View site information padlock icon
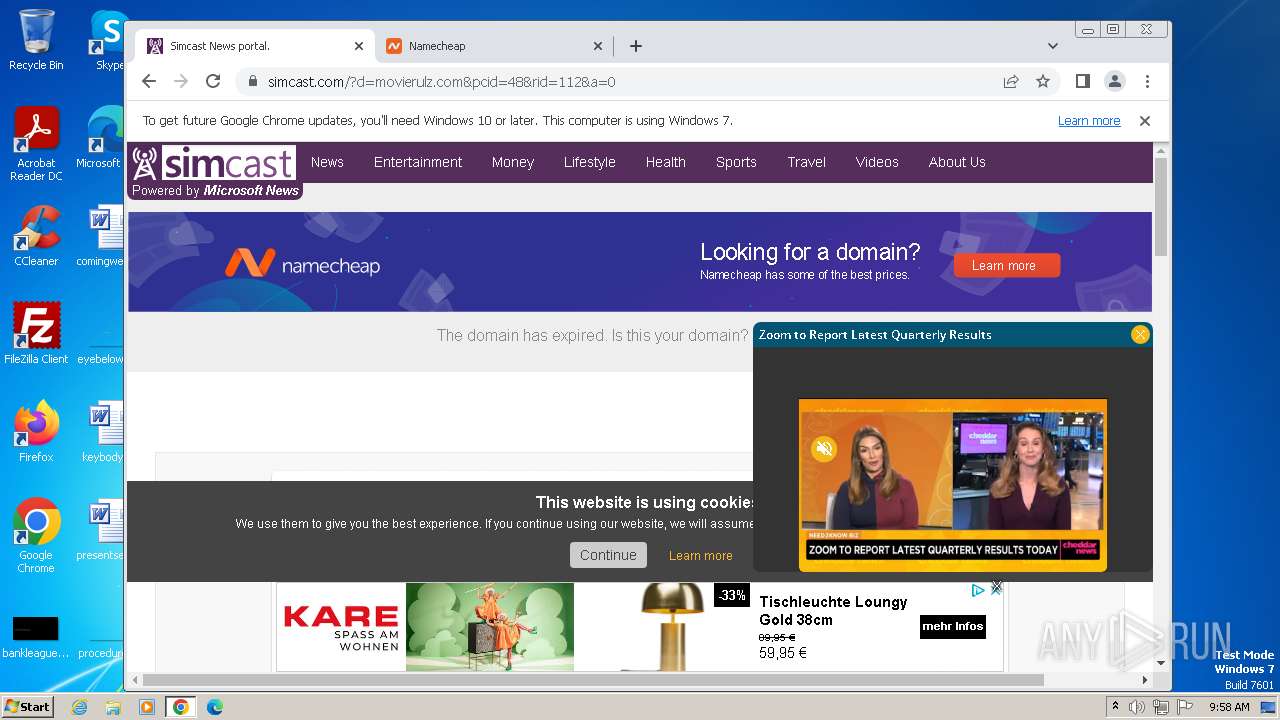The image size is (1280, 720). coord(252,81)
